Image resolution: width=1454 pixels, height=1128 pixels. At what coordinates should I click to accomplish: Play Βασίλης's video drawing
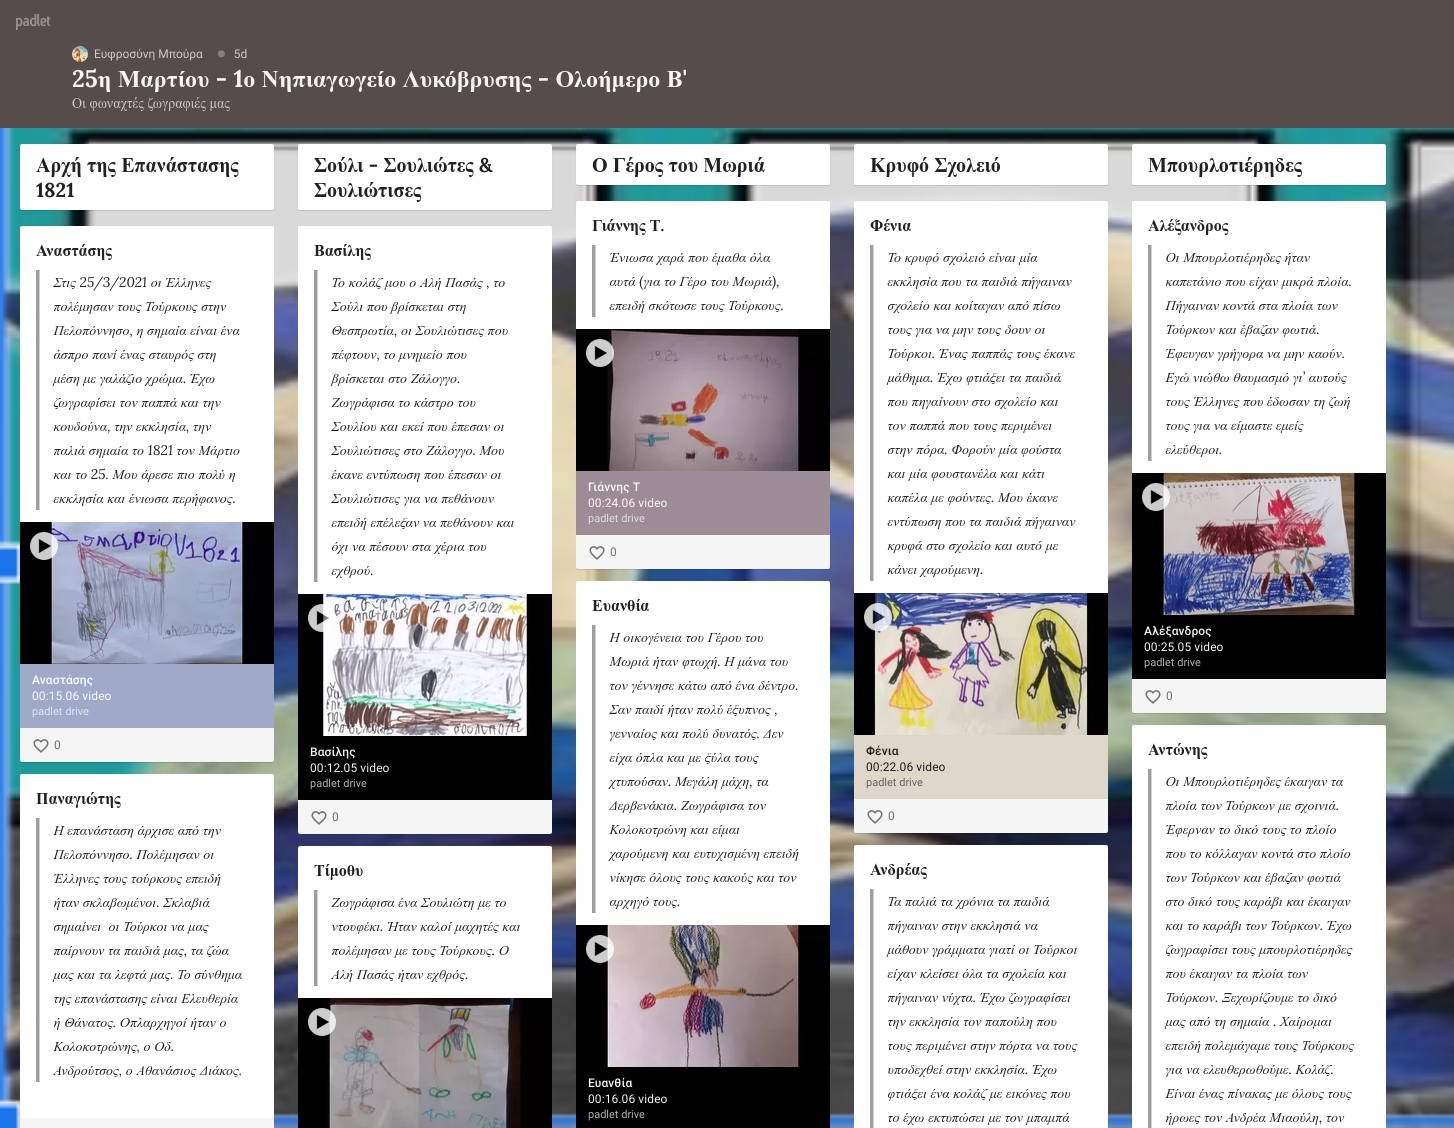point(321,617)
